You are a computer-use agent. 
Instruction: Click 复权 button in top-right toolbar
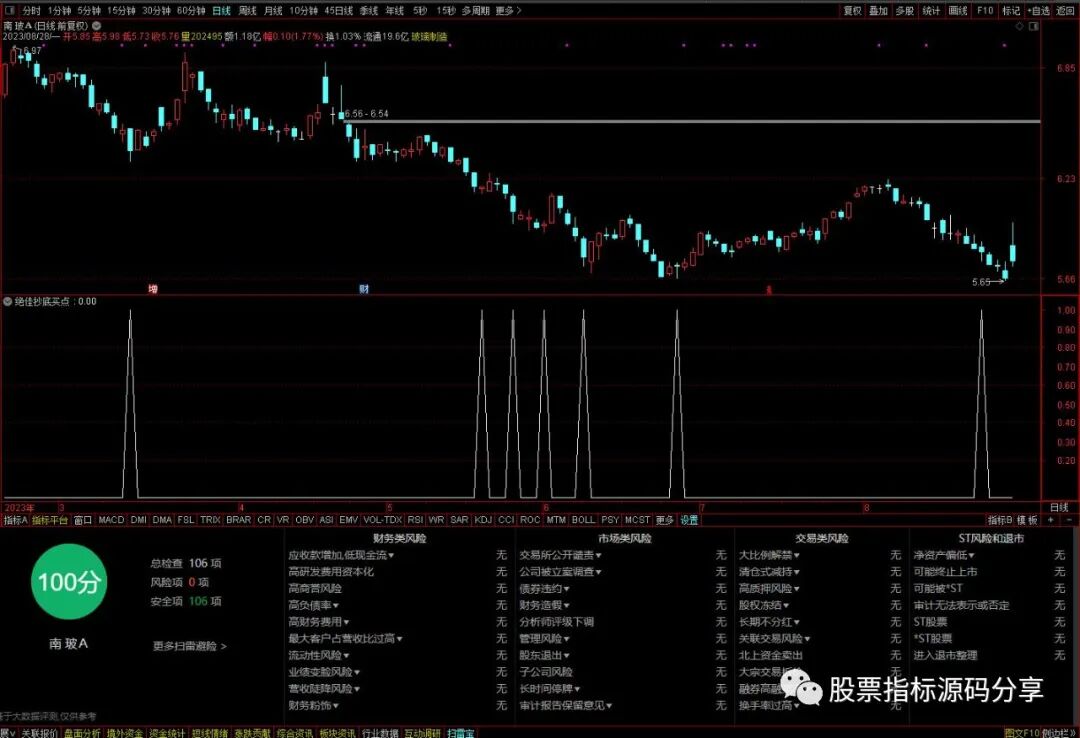[x=853, y=11]
